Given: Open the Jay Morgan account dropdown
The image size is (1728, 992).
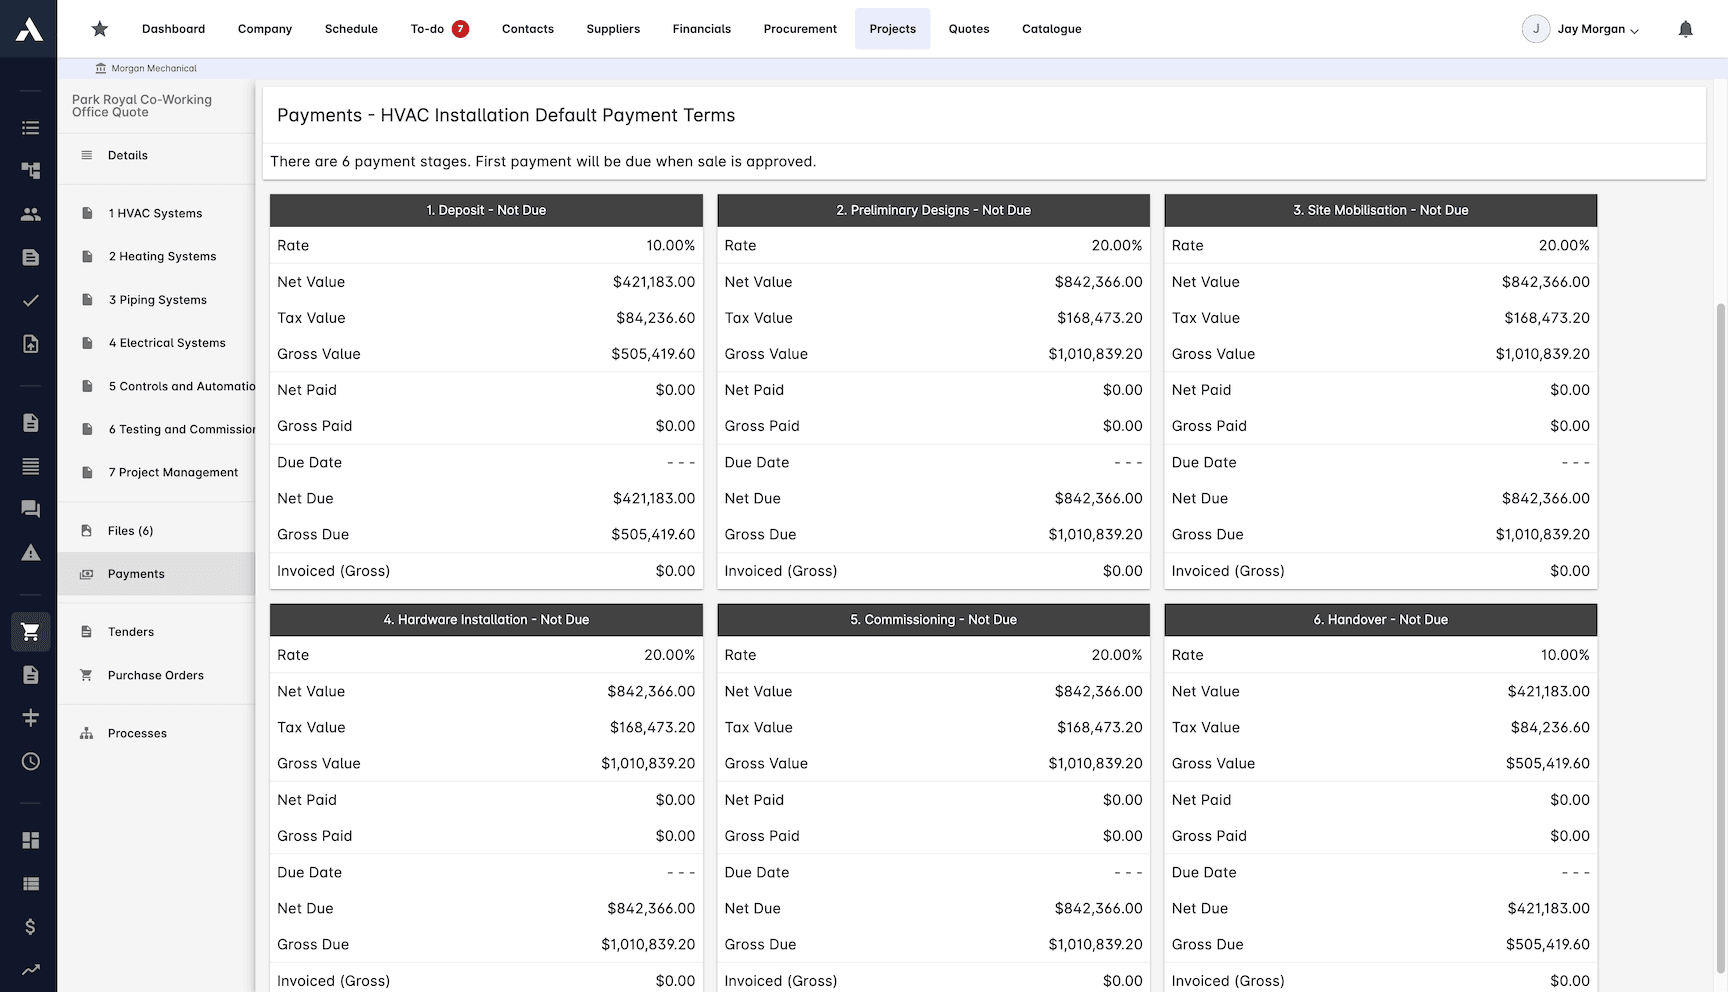Looking at the screenshot, I should (x=1588, y=28).
